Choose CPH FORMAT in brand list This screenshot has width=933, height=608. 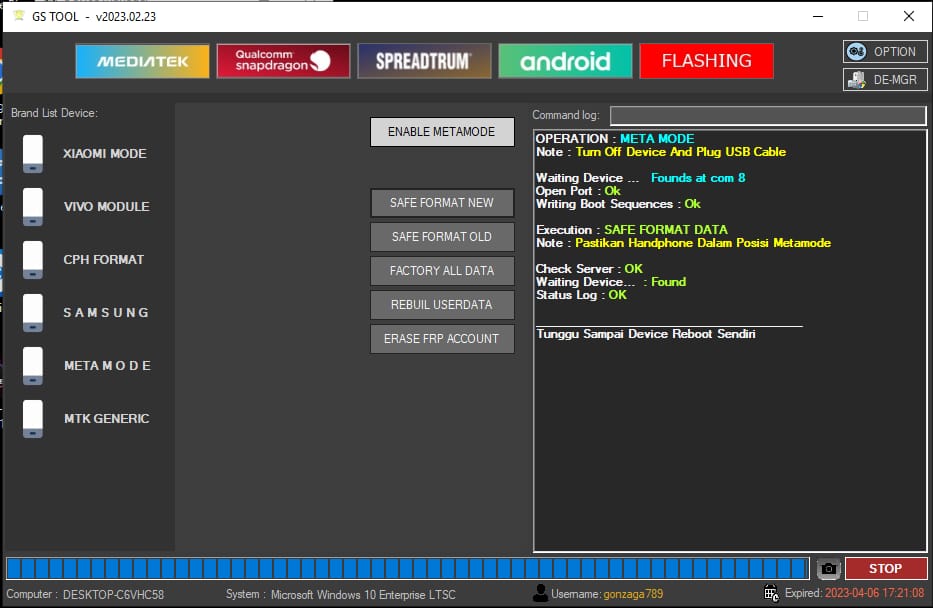104,259
